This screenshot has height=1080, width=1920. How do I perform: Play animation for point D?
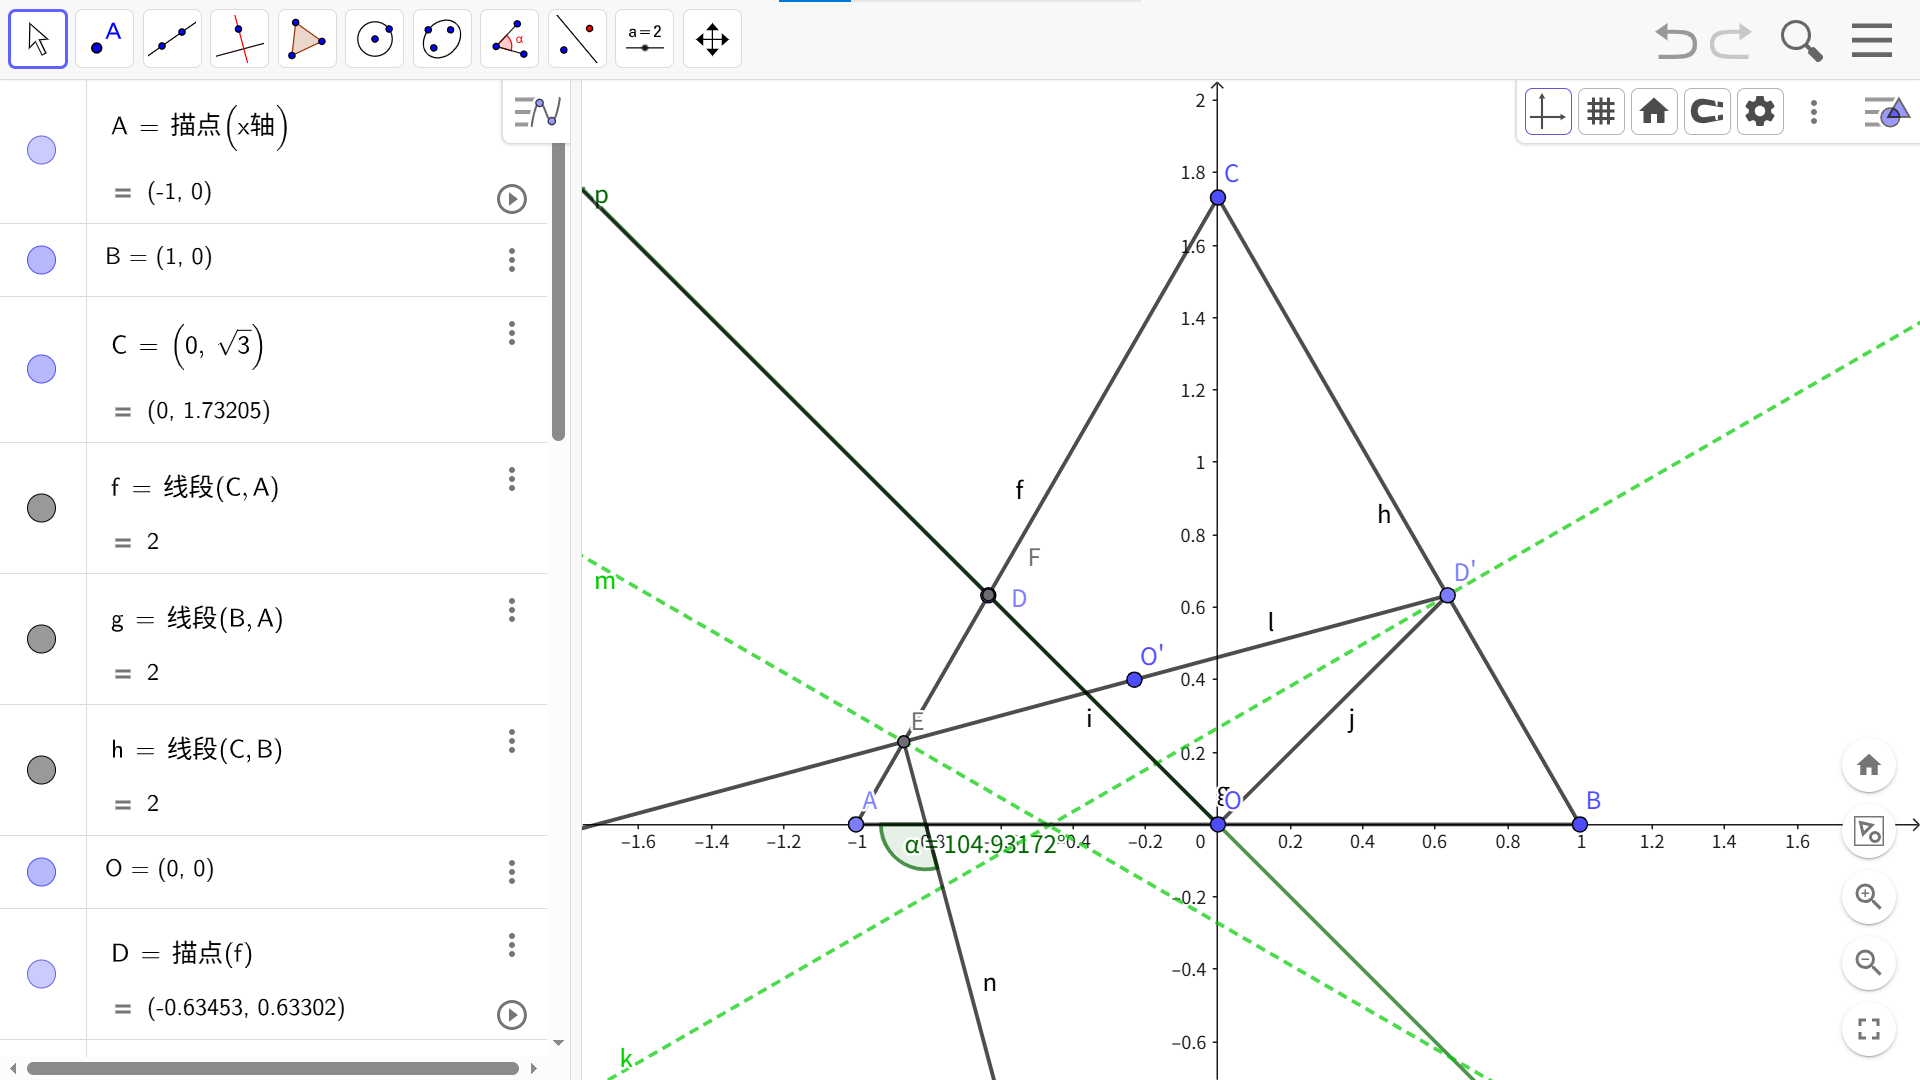(x=512, y=1015)
